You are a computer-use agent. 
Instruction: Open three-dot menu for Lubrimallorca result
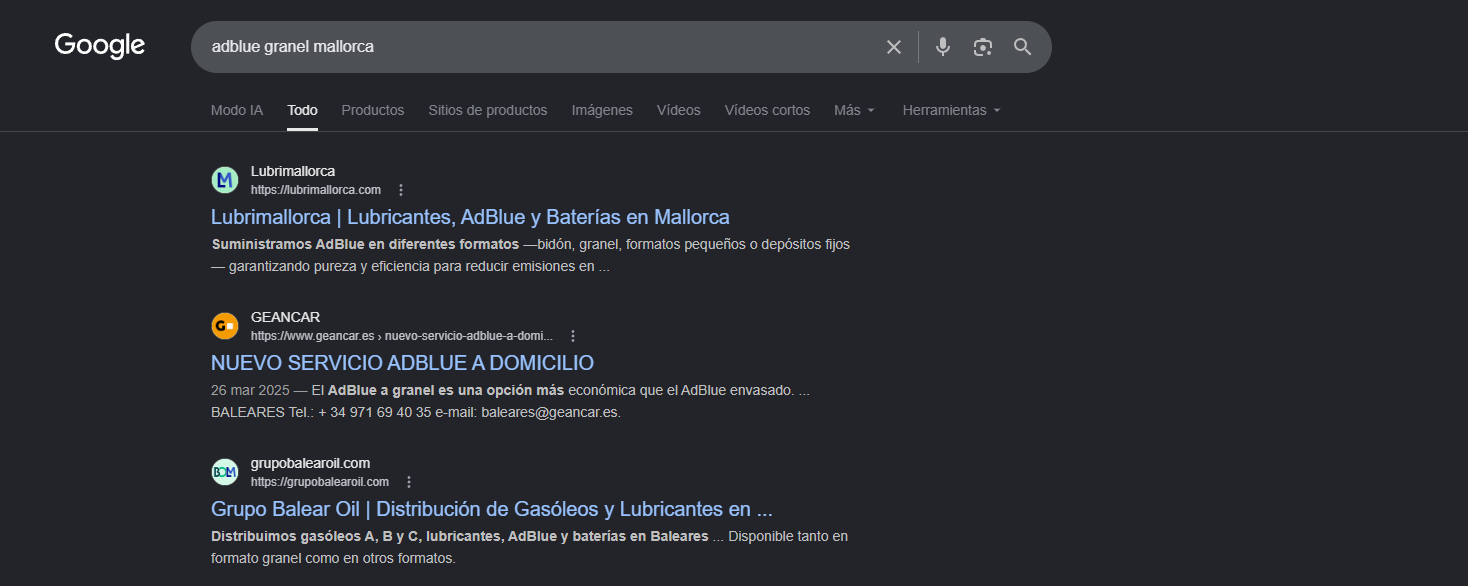pyautogui.click(x=401, y=190)
